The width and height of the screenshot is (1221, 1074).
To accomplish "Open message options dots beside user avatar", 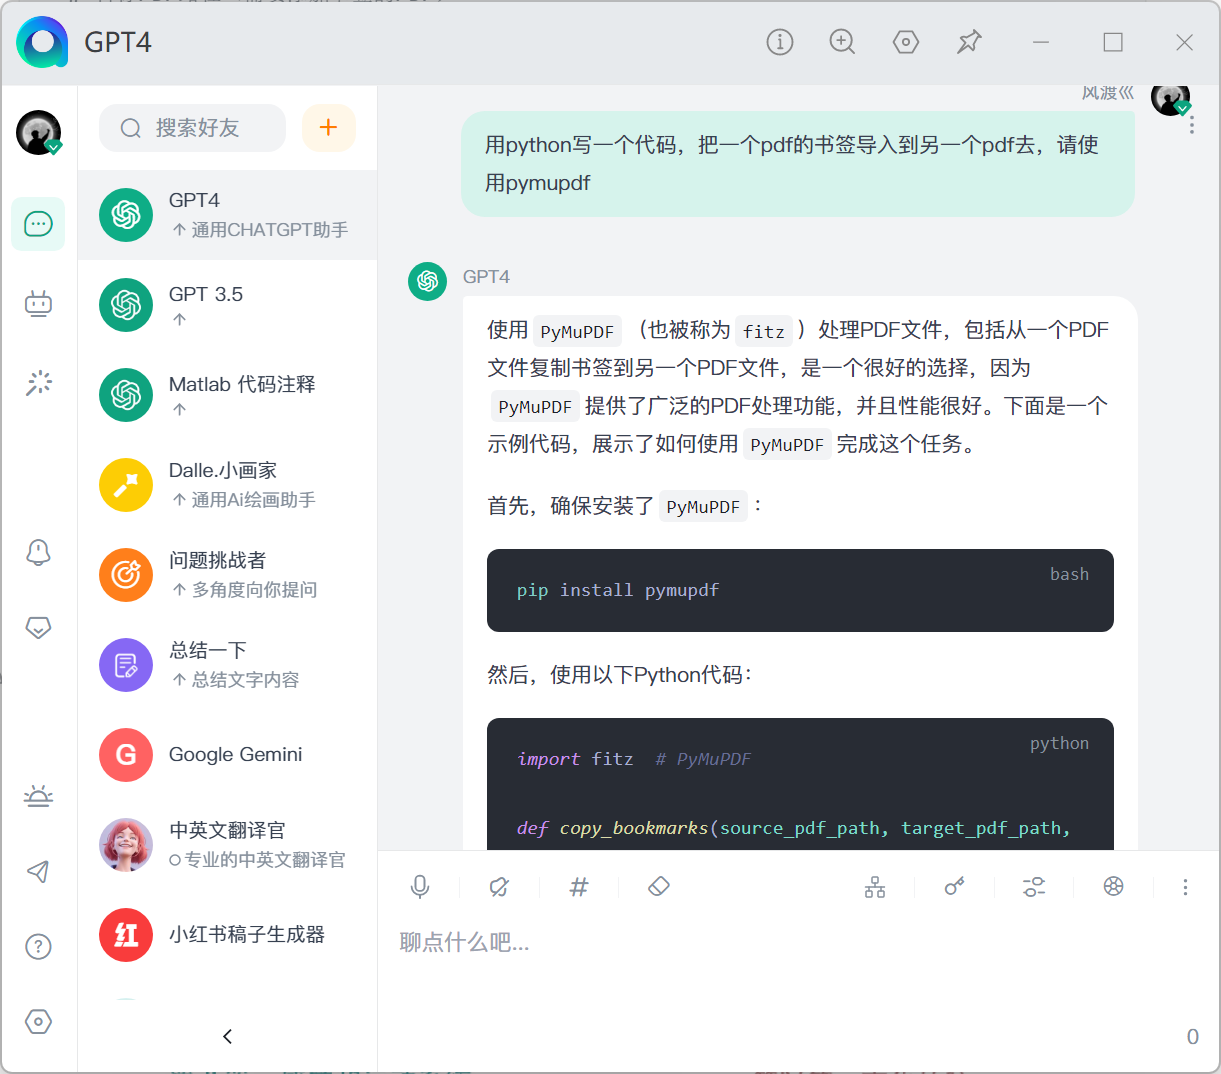I will [1191, 126].
